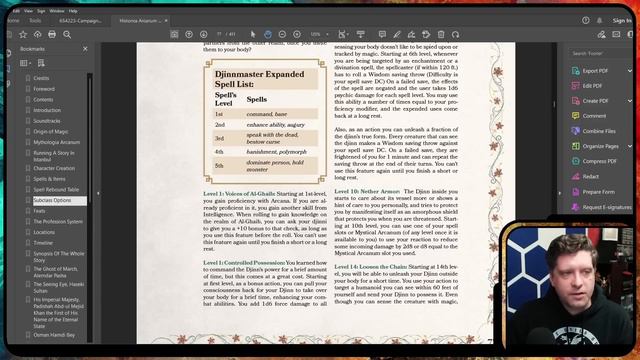The height and width of the screenshot is (360, 640).
Task: Jump to the Timeline bookmark
Action: 43,243
